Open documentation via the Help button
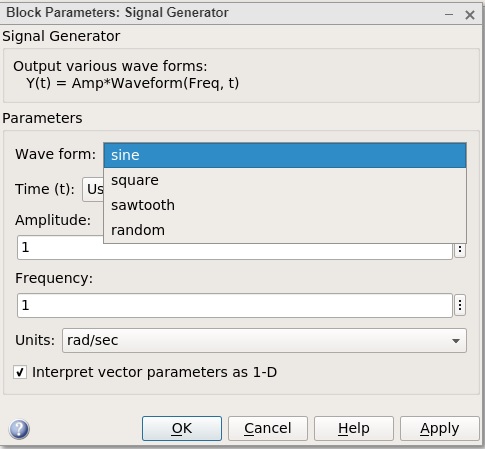 [x=354, y=428]
